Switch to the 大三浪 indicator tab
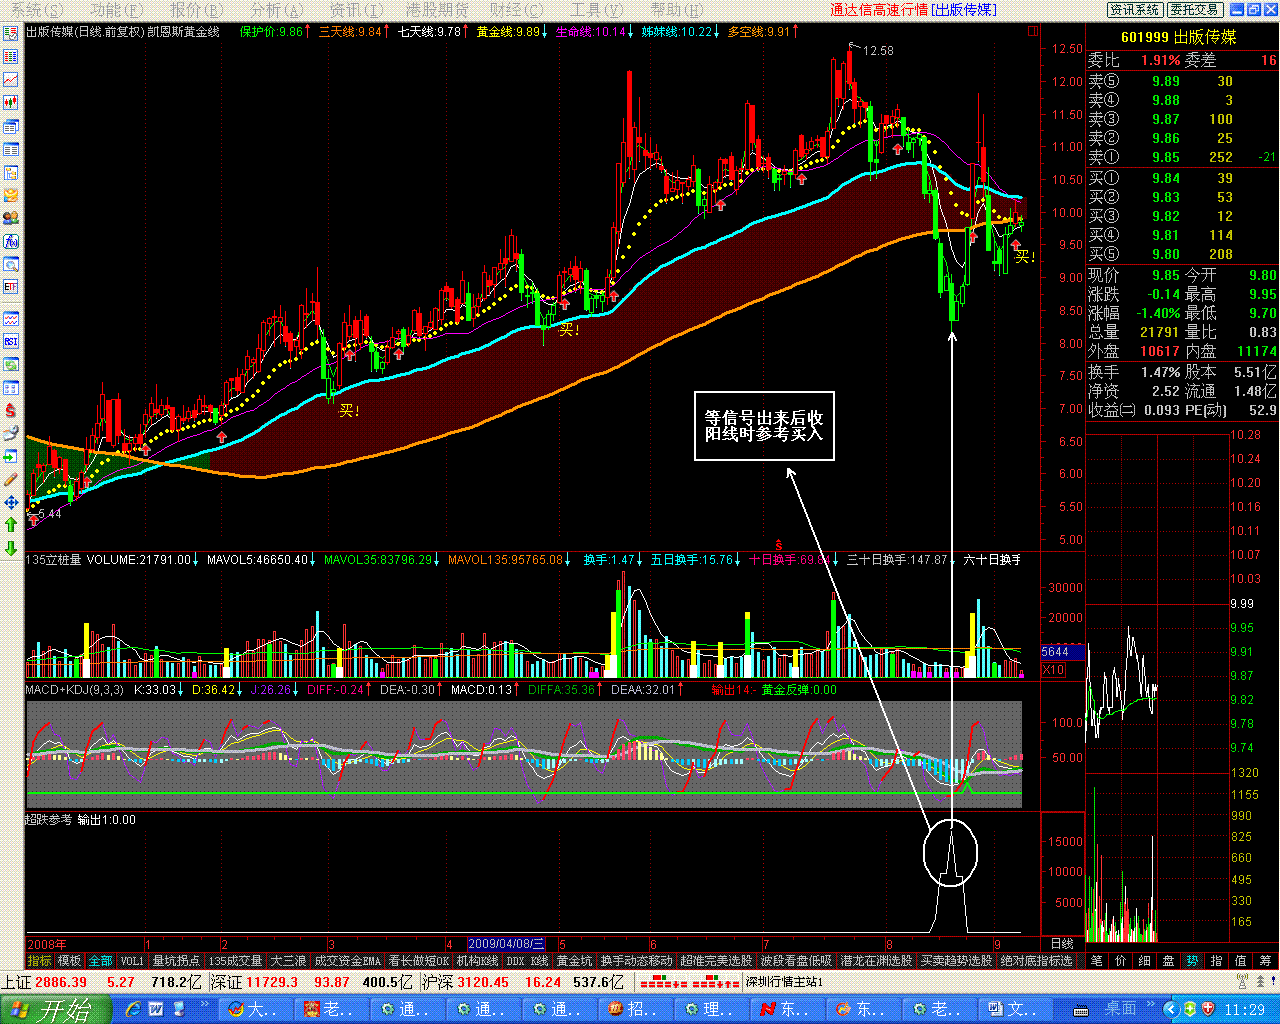Image resolution: width=1280 pixels, height=1024 pixels. [x=289, y=961]
